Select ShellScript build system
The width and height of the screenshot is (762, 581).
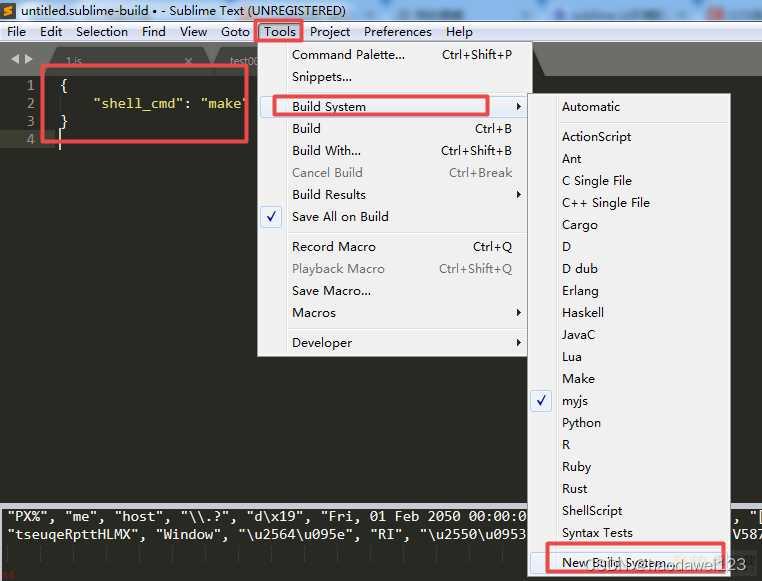tap(630, 511)
